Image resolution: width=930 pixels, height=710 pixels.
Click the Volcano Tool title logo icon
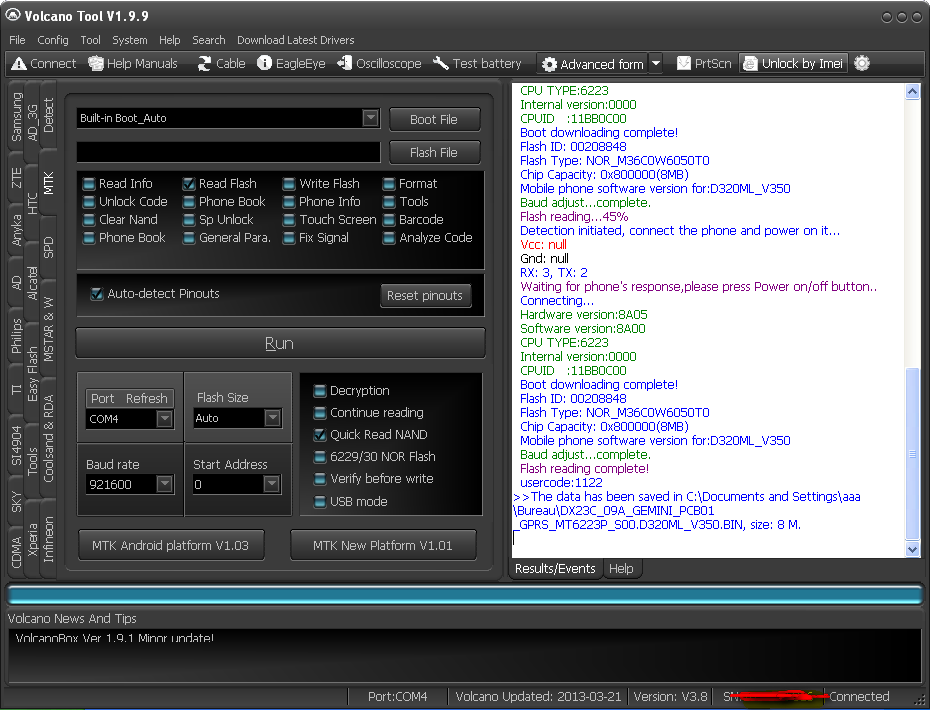pos(12,15)
